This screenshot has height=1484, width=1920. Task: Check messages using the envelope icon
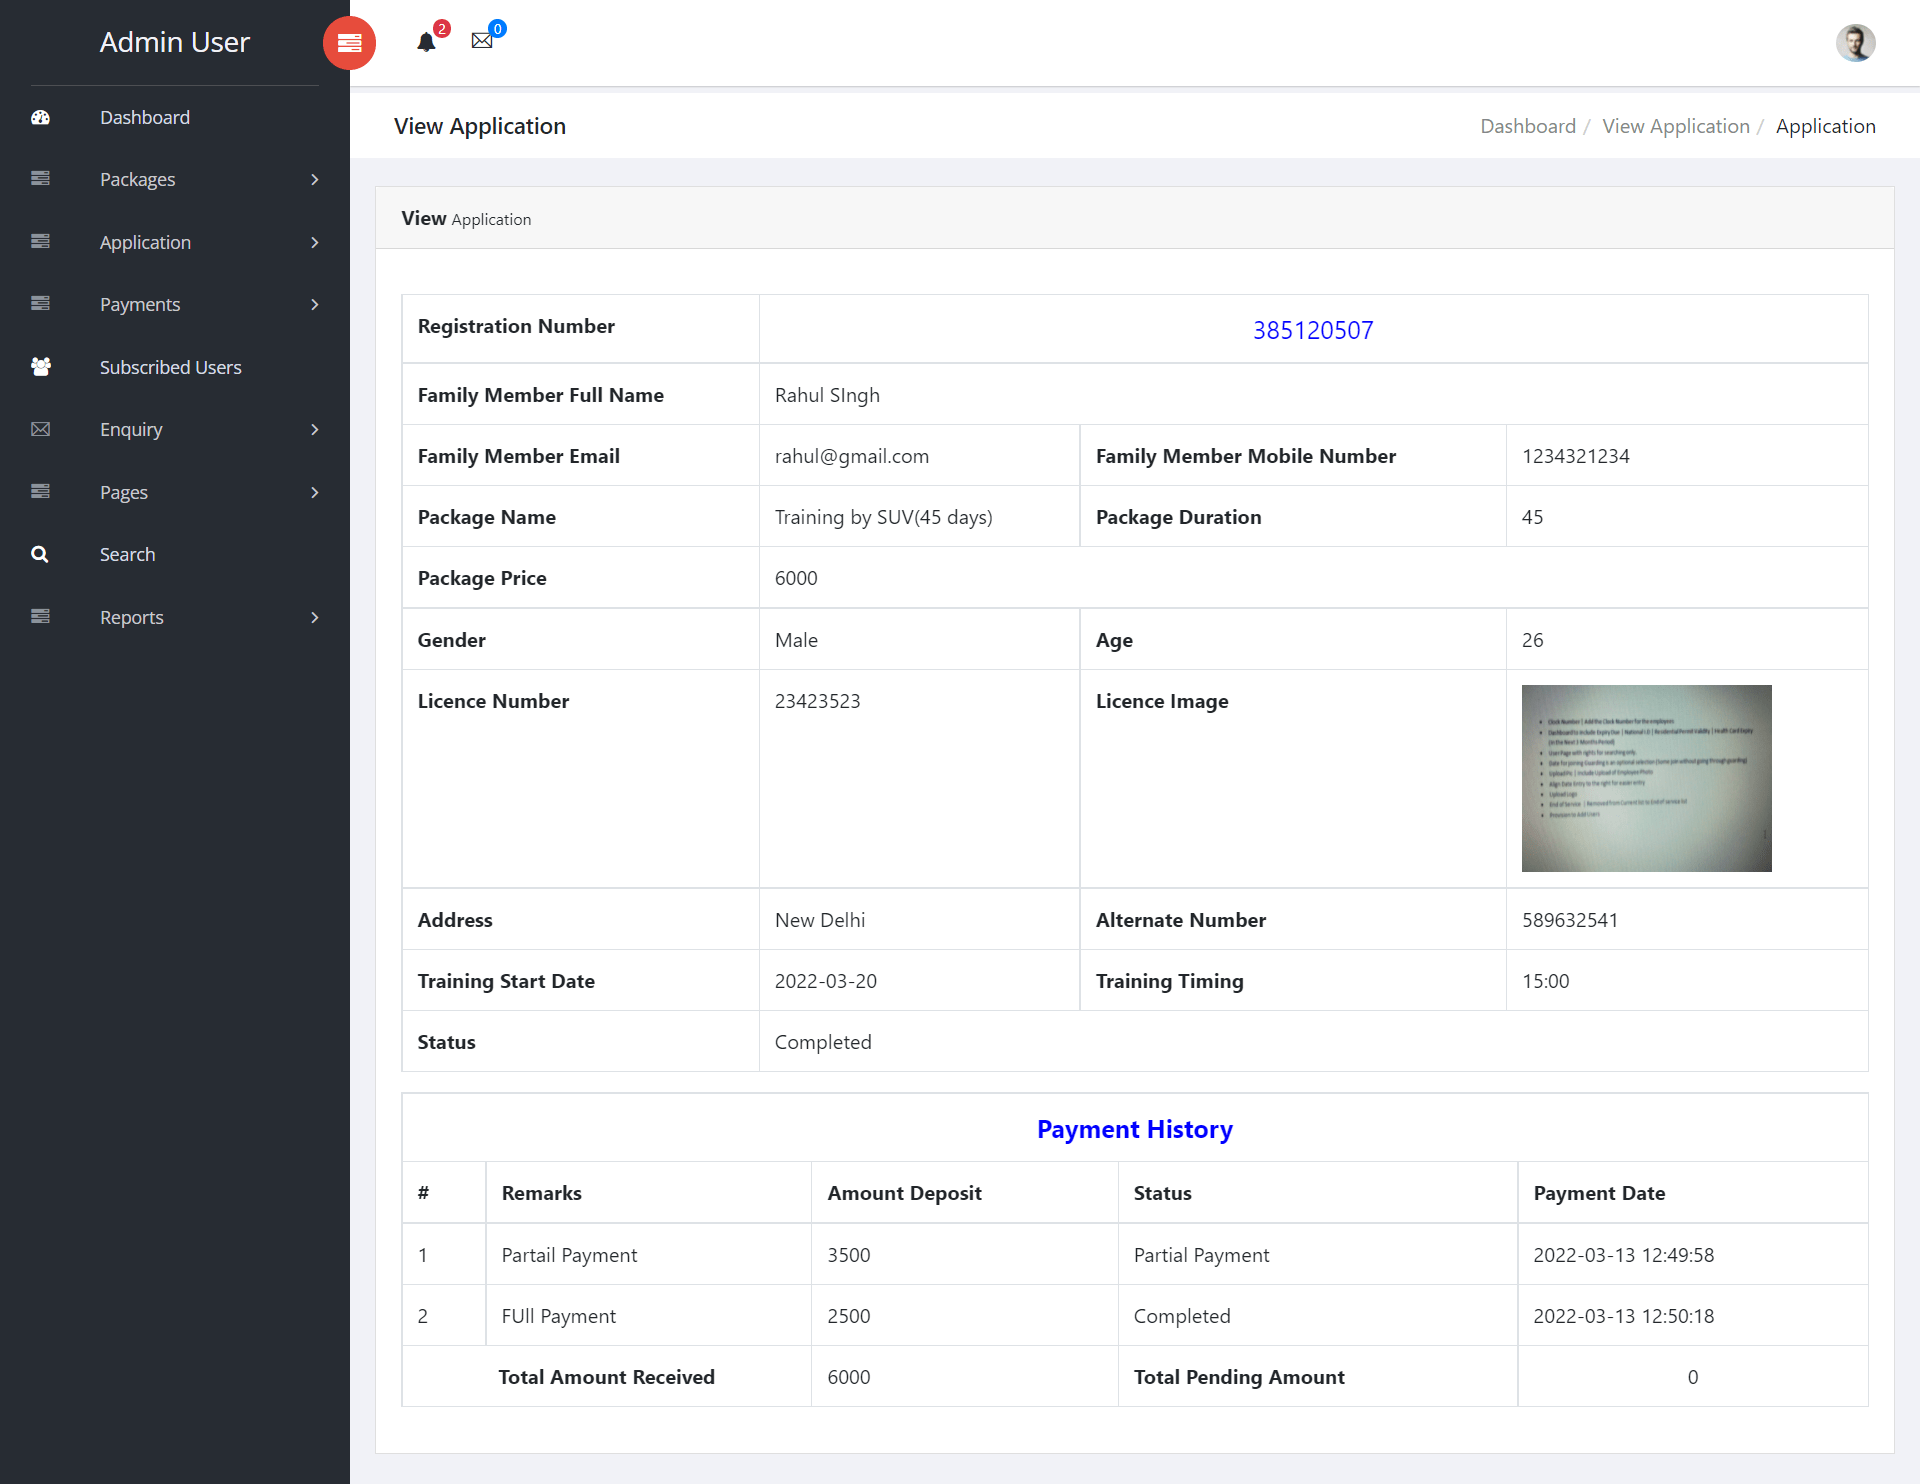(x=483, y=40)
